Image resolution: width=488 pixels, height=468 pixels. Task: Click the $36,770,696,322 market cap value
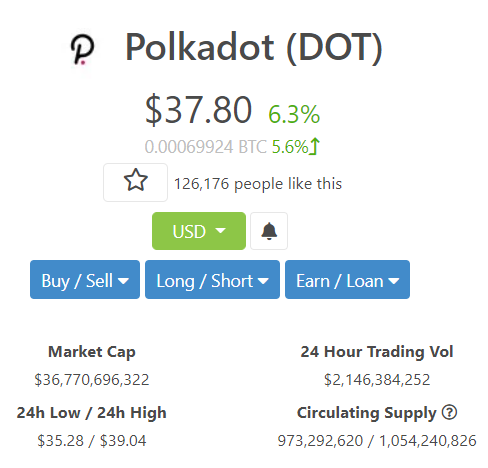coord(92,380)
